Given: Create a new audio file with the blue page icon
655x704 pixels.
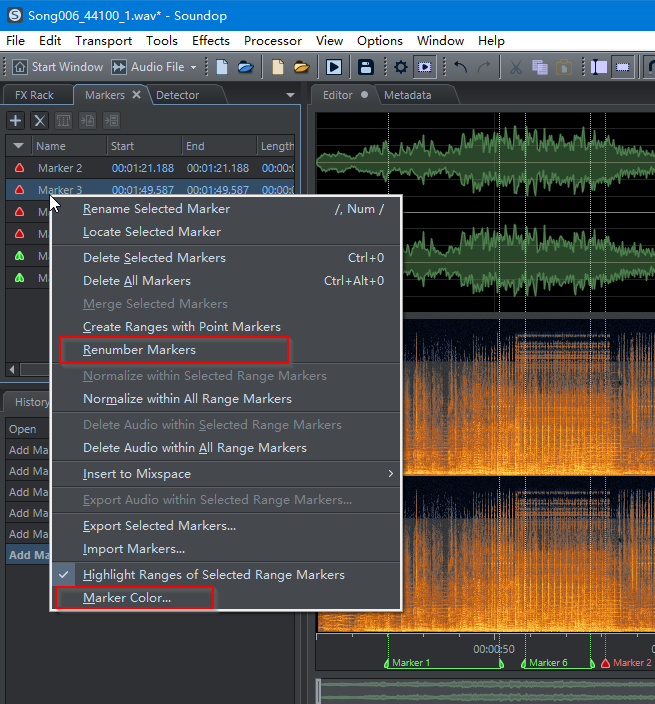Looking at the screenshot, I should [222, 67].
